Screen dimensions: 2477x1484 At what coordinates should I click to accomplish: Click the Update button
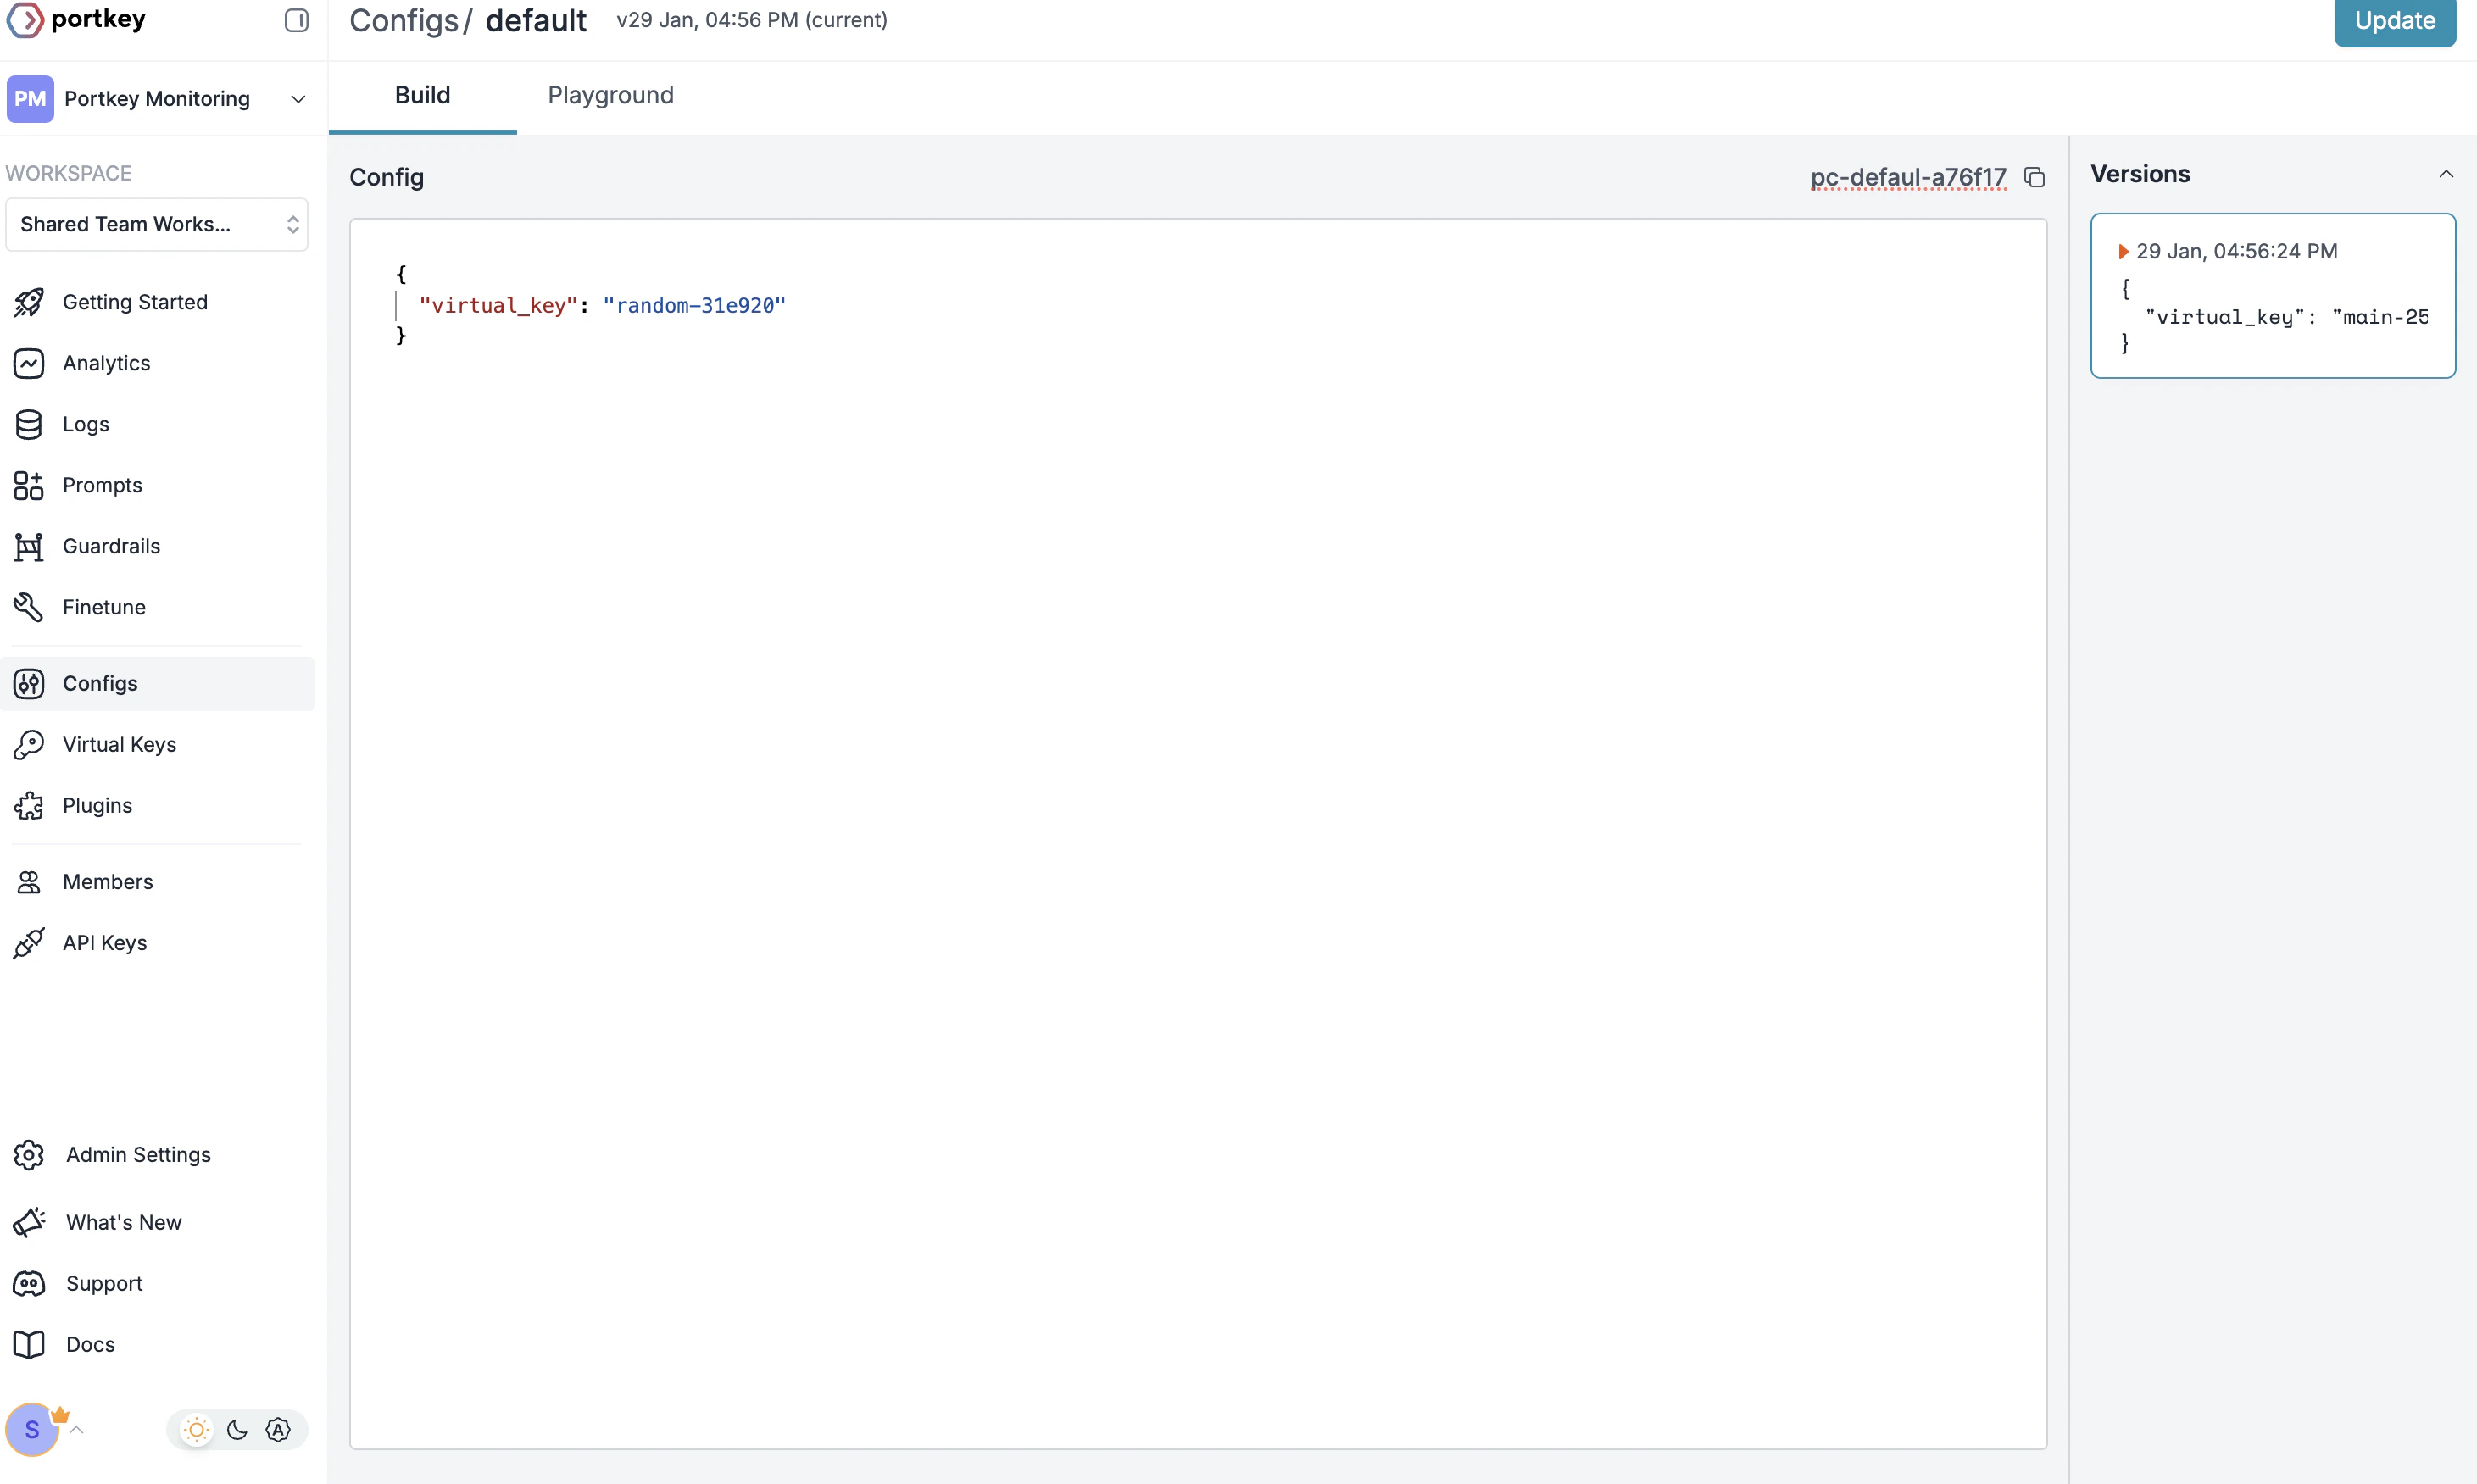point(2394,20)
